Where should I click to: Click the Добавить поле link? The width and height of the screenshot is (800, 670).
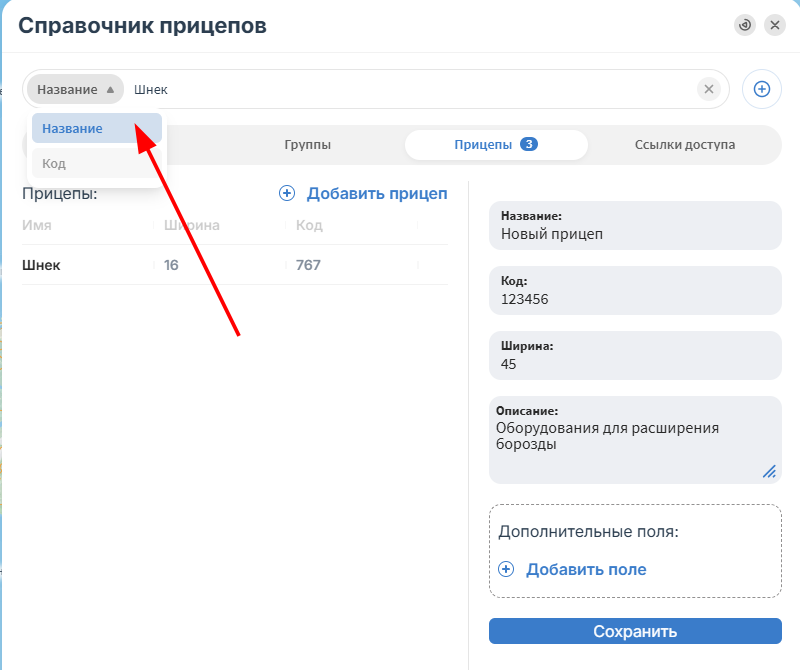(586, 569)
